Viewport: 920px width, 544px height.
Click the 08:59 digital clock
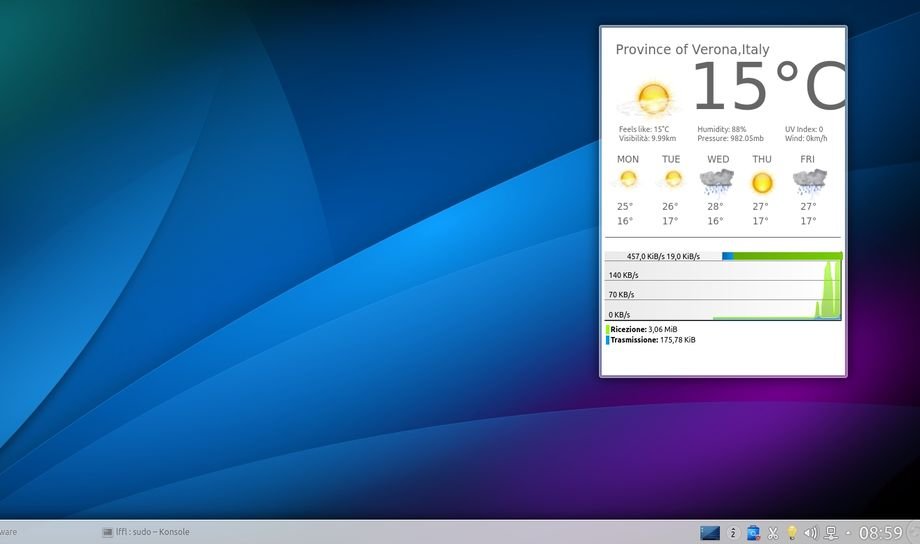pyautogui.click(x=880, y=533)
